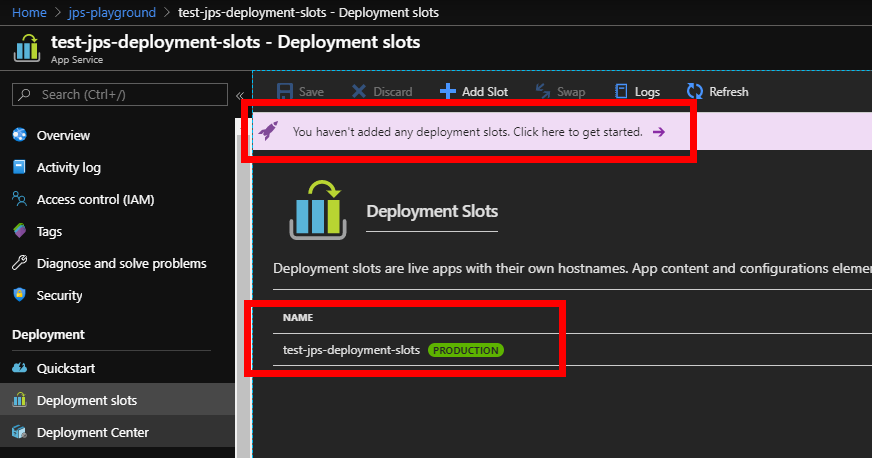Image resolution: width=875 pixels, height=458 pixels.
Task: Click the Access control (IAM) icon
Action: (18, 199)
